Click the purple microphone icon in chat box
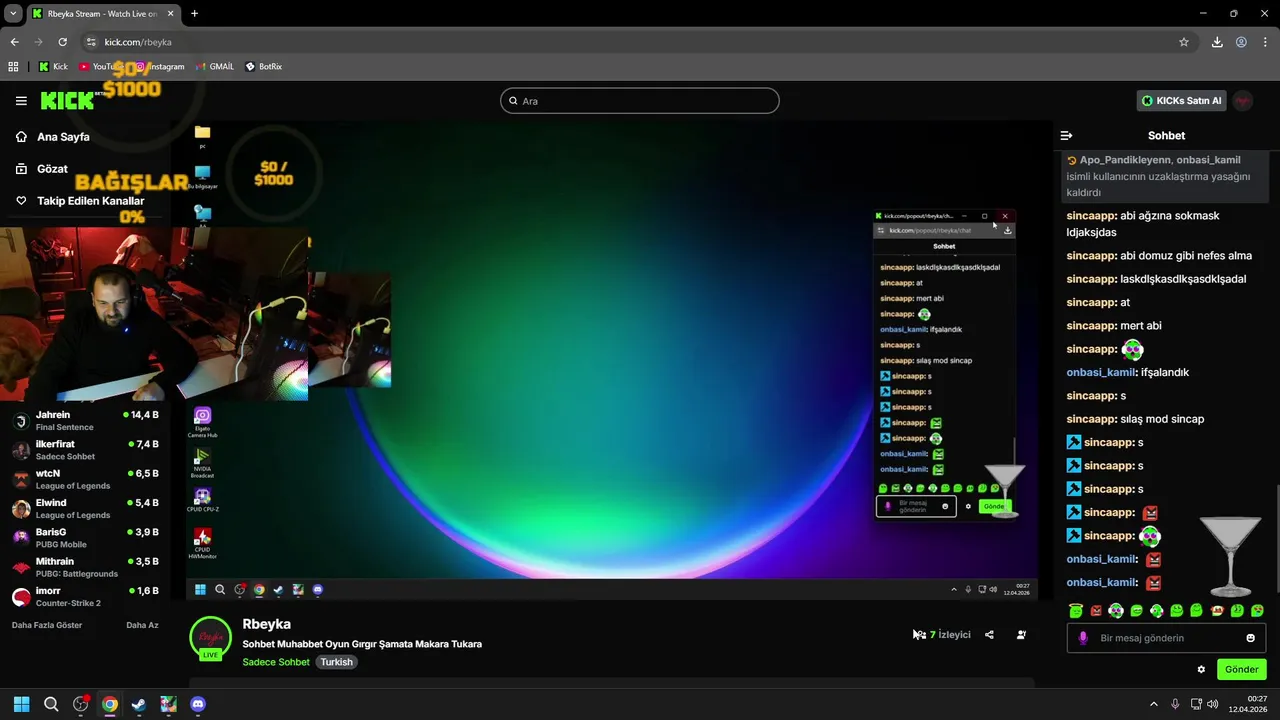1280x720 pixels. point(1082,638)
